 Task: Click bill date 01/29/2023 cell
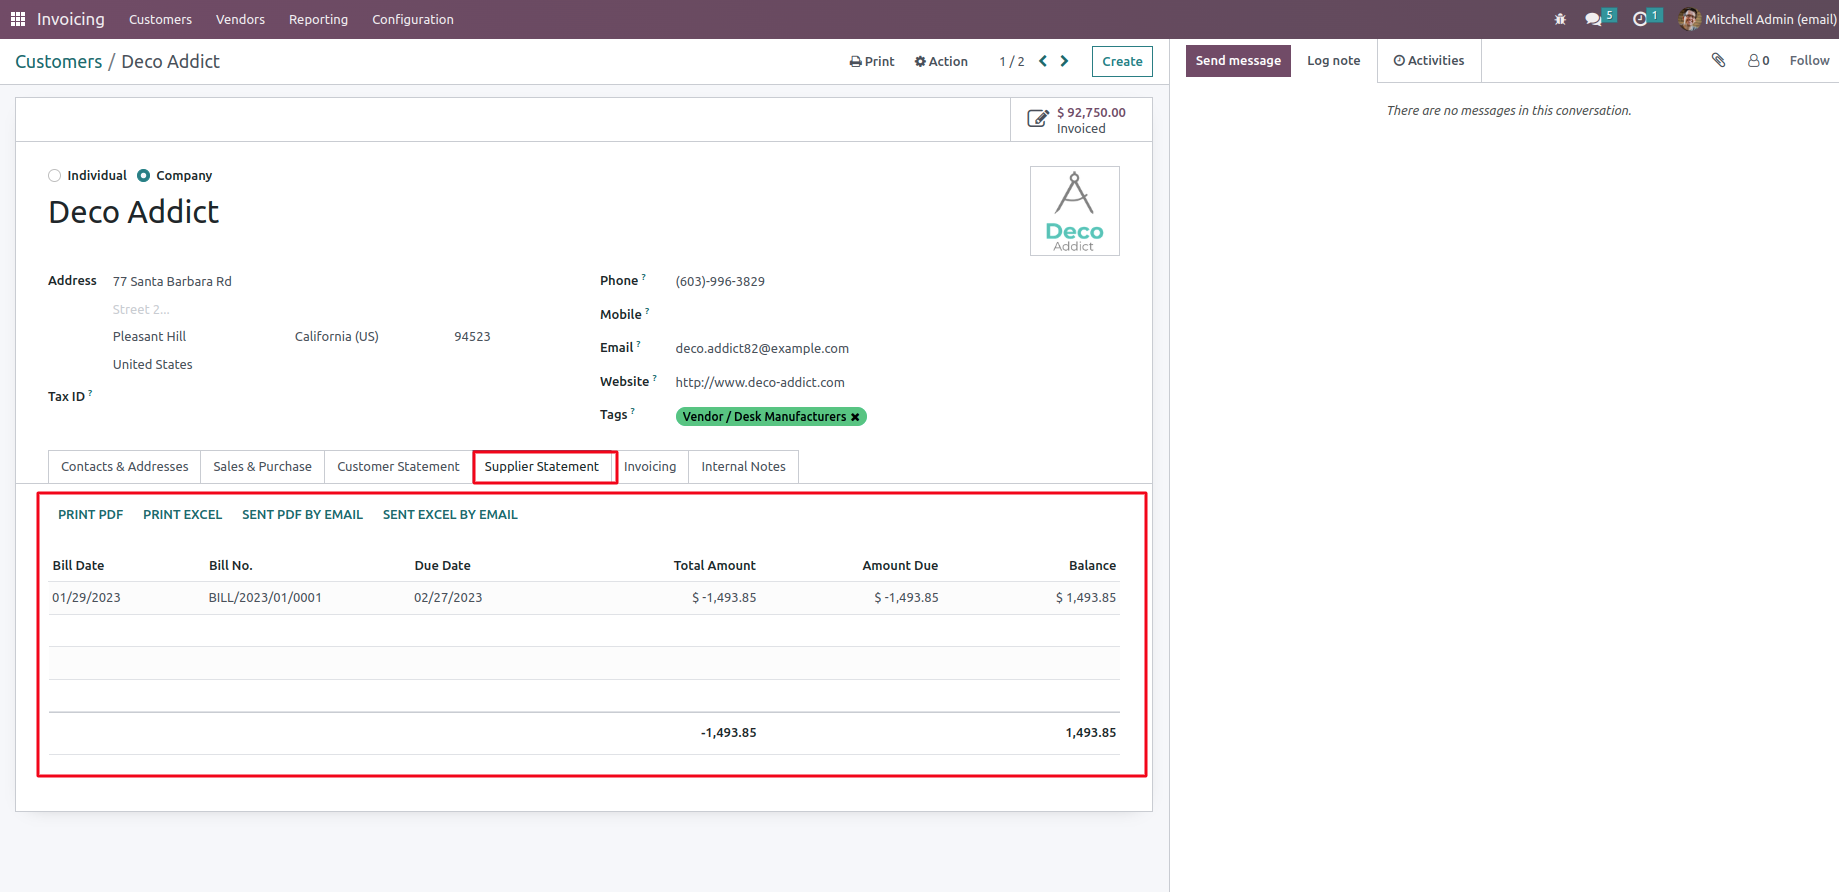pyautogui.click(x=86, y=598)
